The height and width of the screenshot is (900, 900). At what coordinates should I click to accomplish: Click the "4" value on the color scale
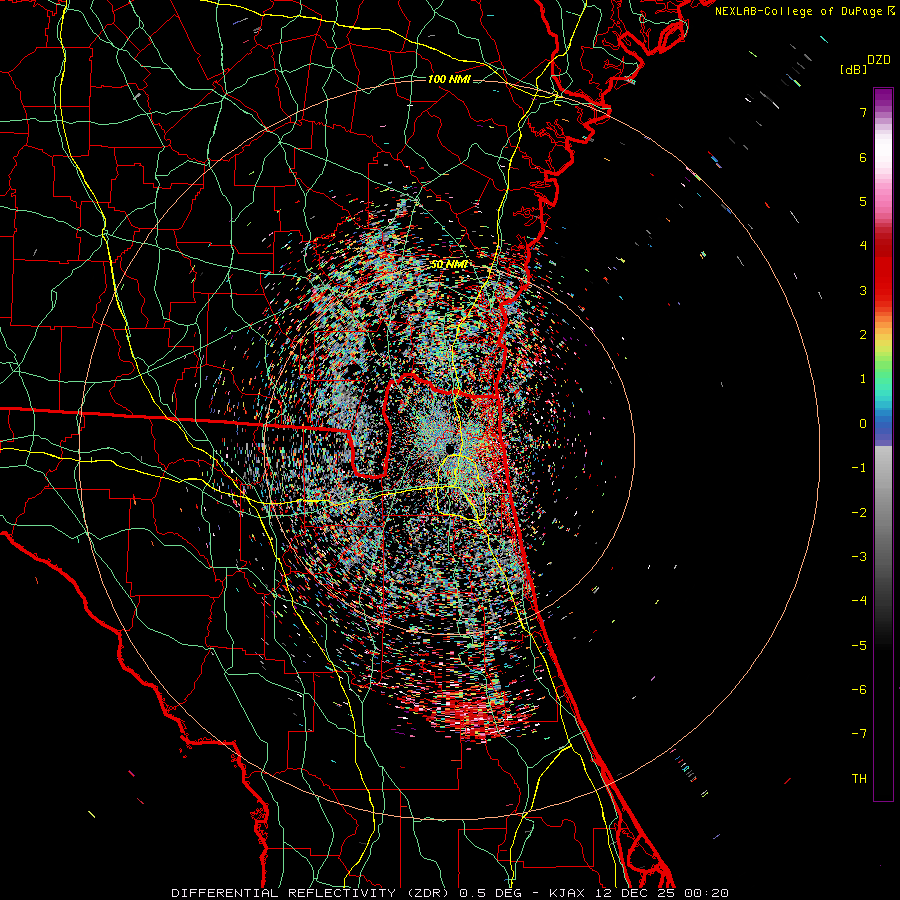pos(863,246)
